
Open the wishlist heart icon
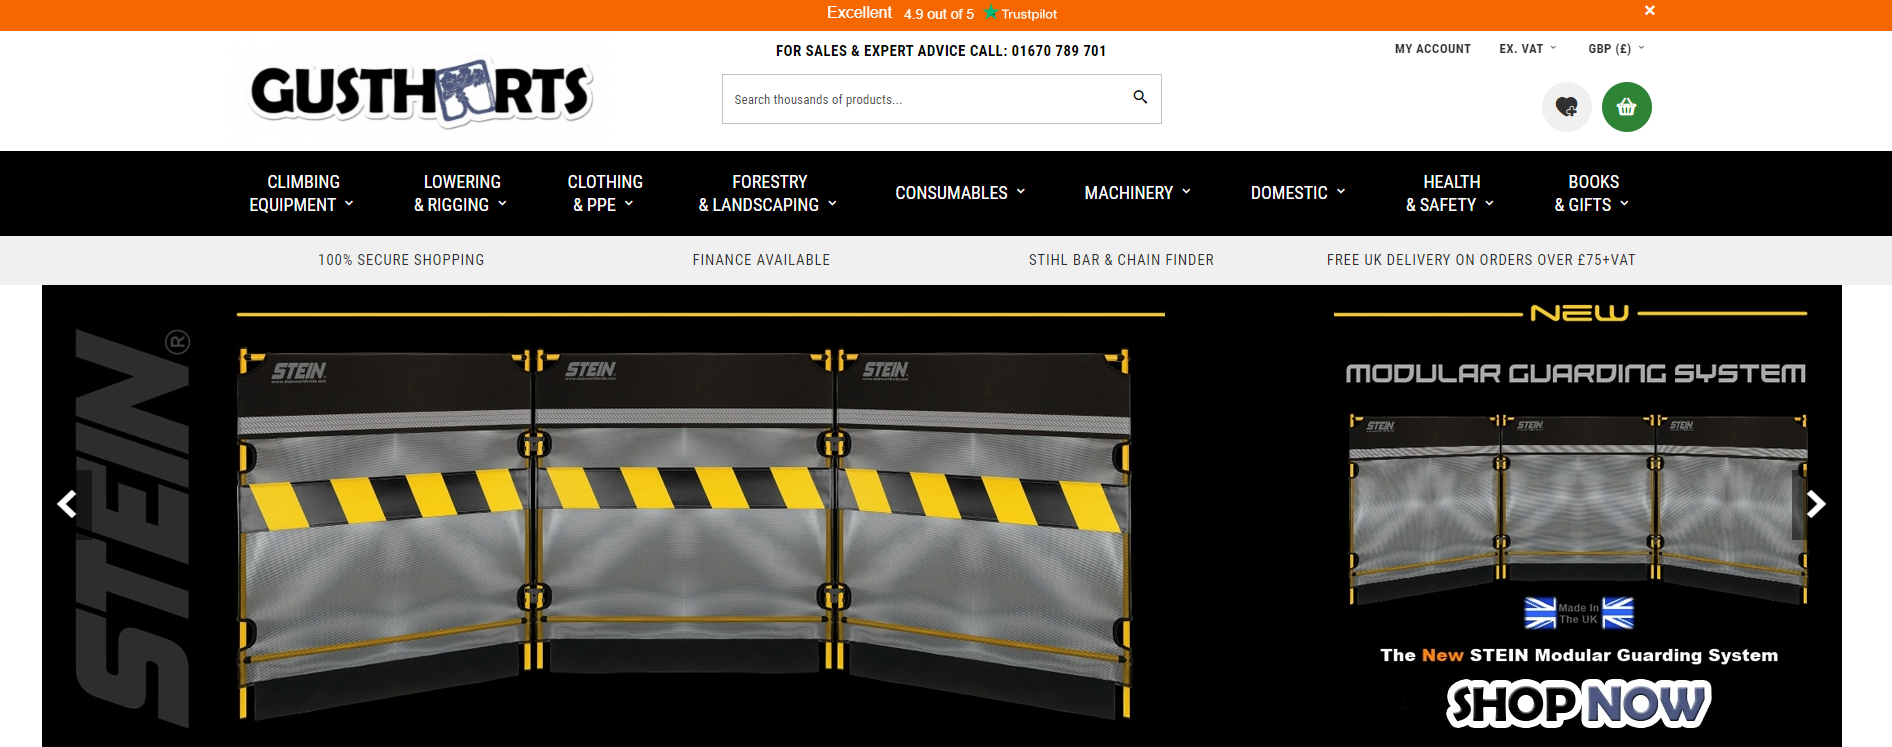point(1567,107)
